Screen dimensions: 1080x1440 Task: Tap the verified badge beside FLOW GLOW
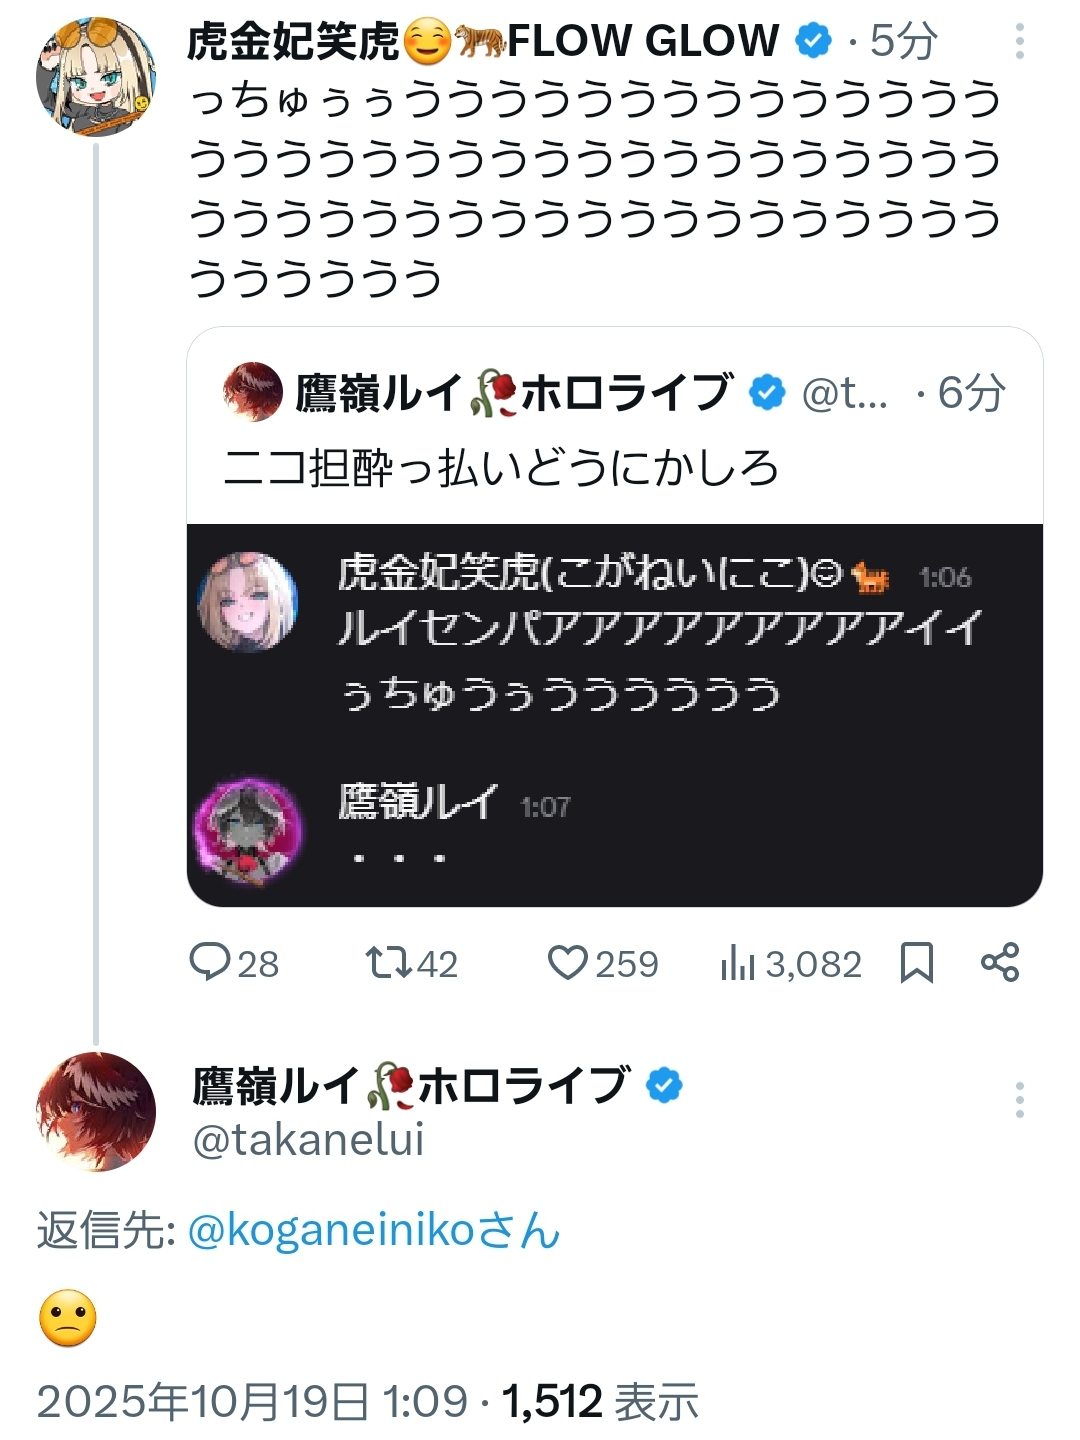[x=813, y=41]
